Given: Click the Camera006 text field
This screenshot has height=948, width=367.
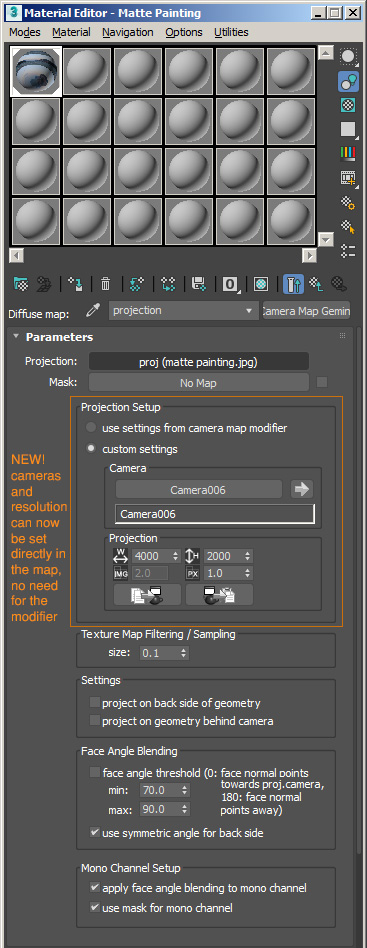Looking at the screenshot, I should click(215, 514).
